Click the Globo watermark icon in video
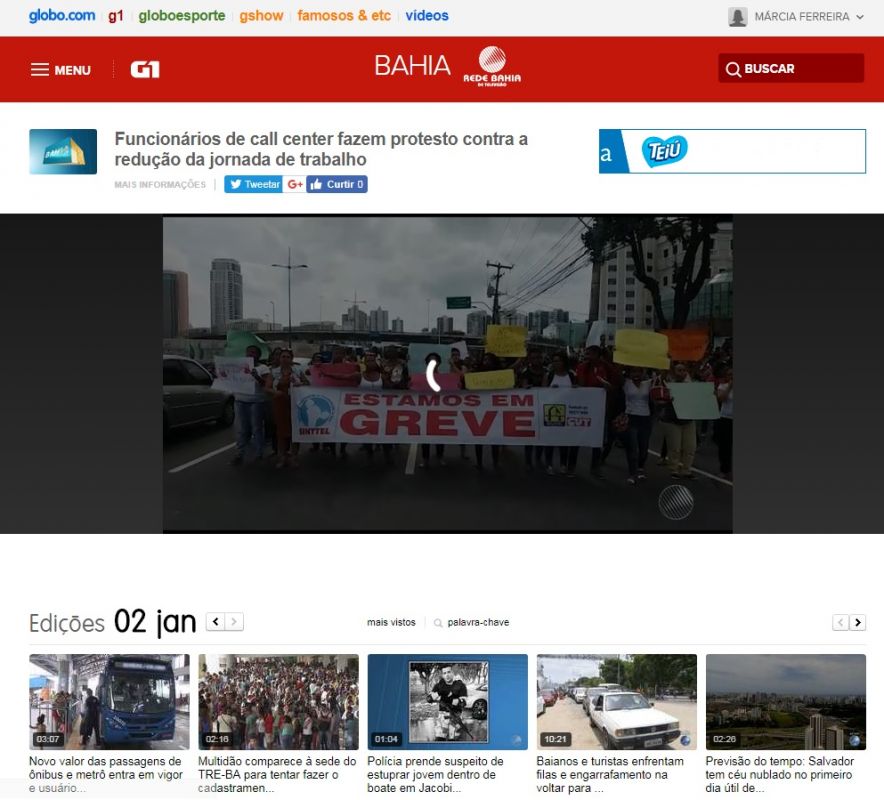884x800 pixels. click(676, 501)
